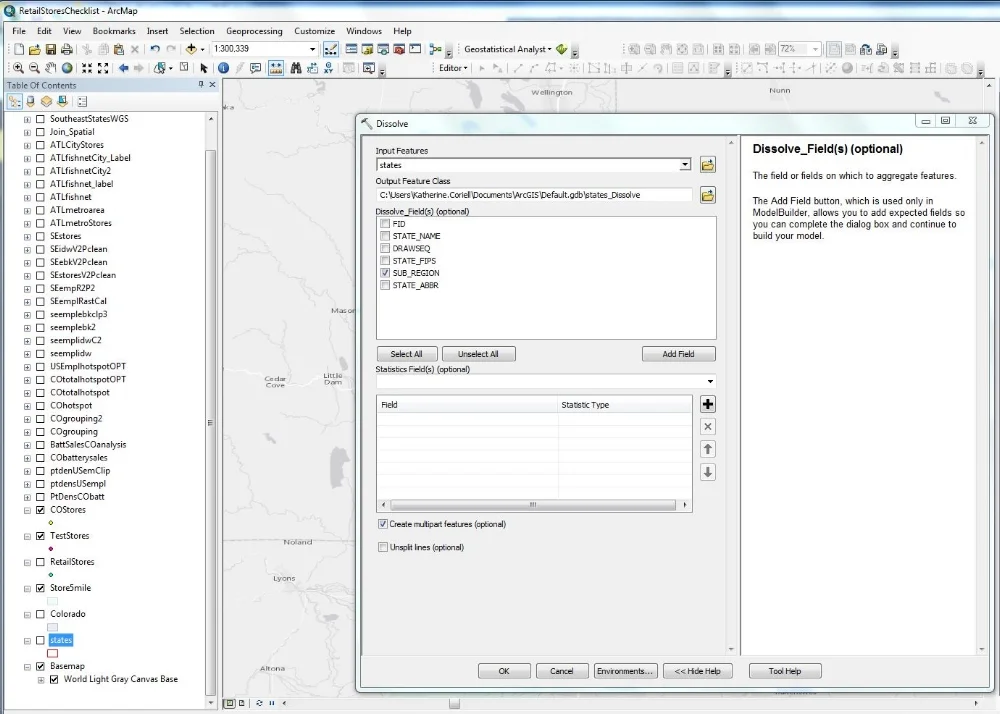The image size is (1000, 714).
Task: Select the Pan hand tool
Action: point(50,68)
